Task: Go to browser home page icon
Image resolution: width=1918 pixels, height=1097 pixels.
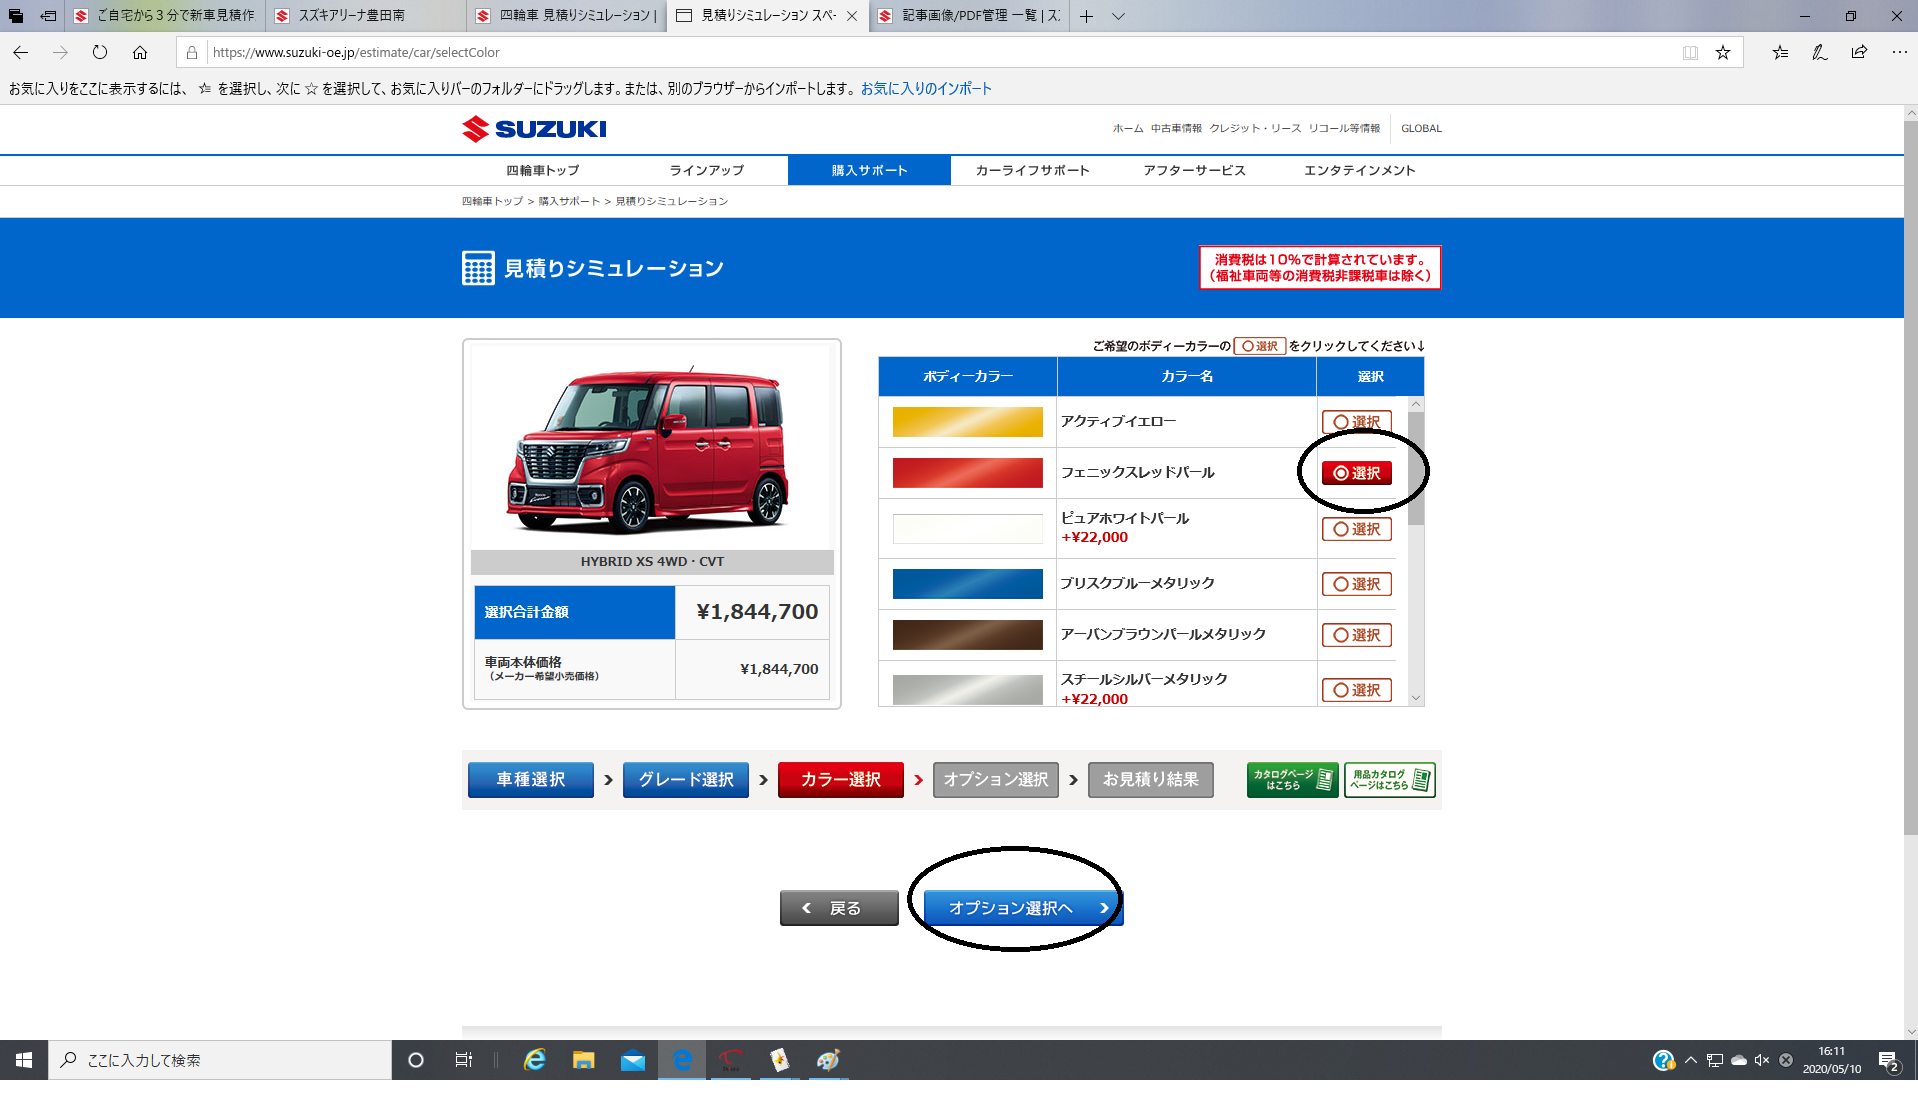Action: point(140,52)
